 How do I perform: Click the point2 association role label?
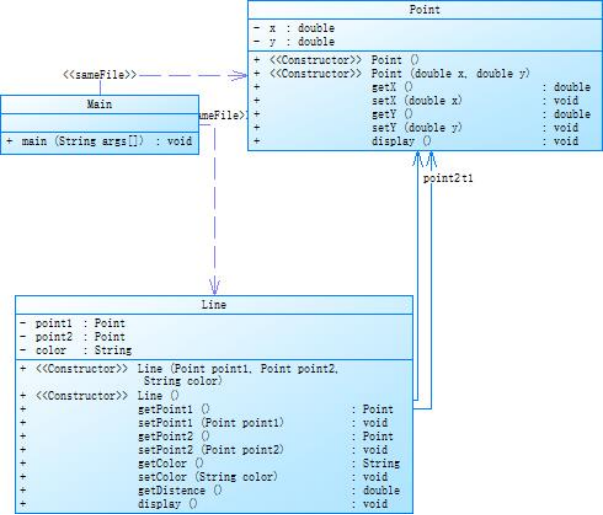pos(441,178)
